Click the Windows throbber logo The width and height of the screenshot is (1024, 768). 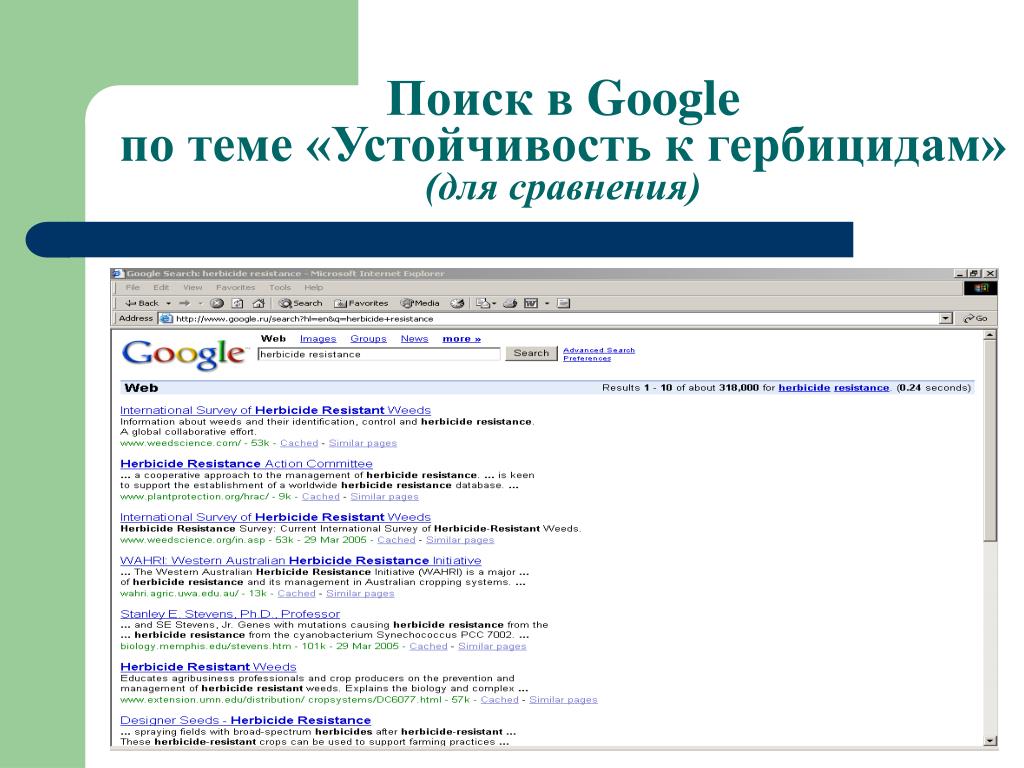click(x=980, y=288)
